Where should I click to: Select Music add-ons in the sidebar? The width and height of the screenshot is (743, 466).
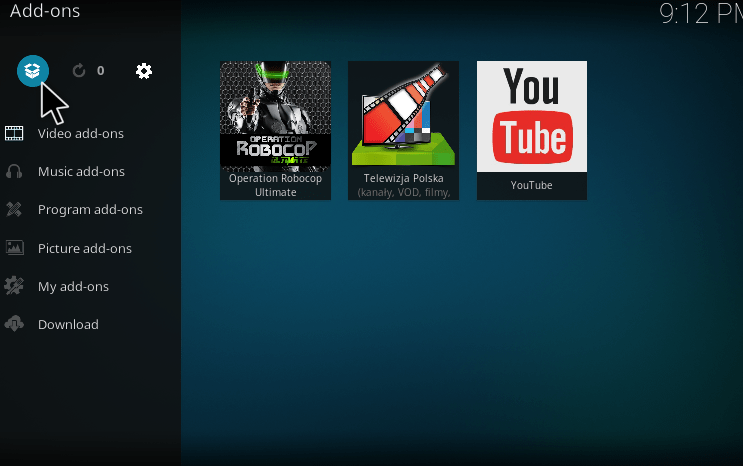click(x=81, y=172)
